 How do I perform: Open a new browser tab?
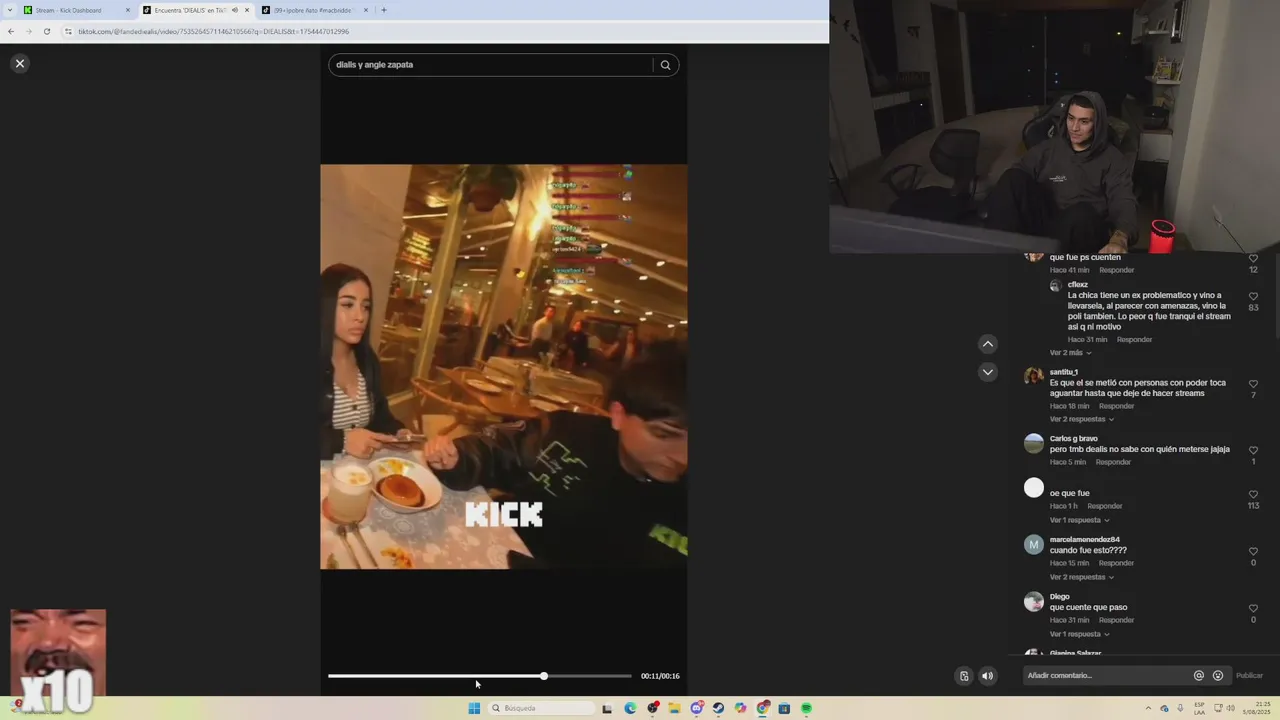click(x=384, y=10)
